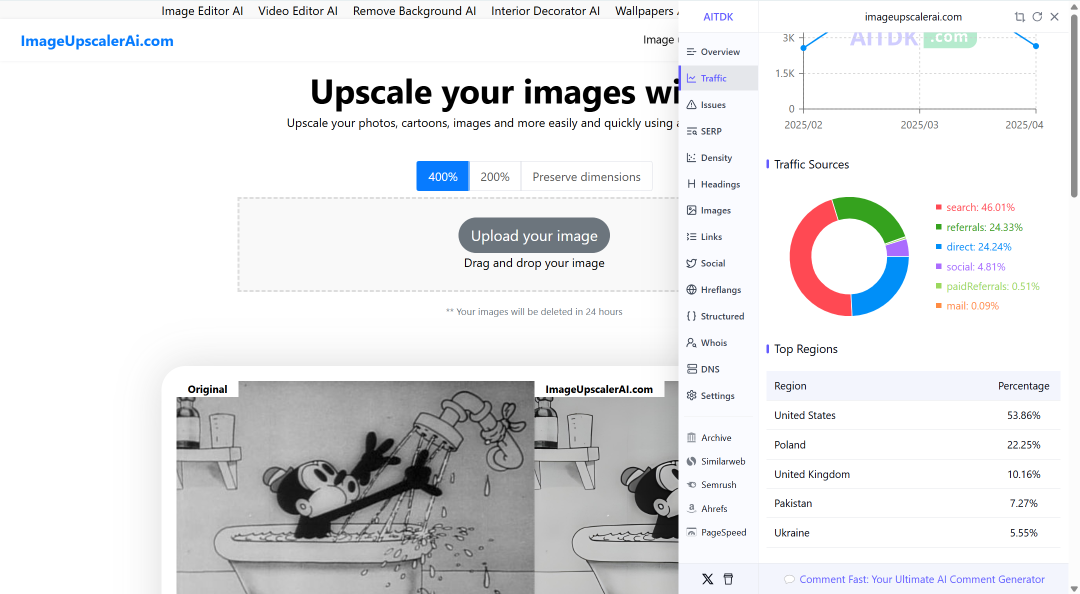Select the 400% upscale option

pos(443,176)
